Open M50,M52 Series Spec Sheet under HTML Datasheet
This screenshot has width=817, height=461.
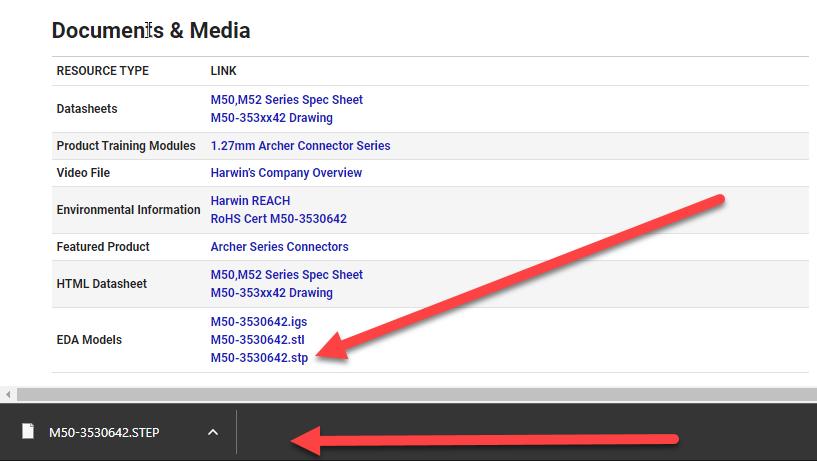287,275
